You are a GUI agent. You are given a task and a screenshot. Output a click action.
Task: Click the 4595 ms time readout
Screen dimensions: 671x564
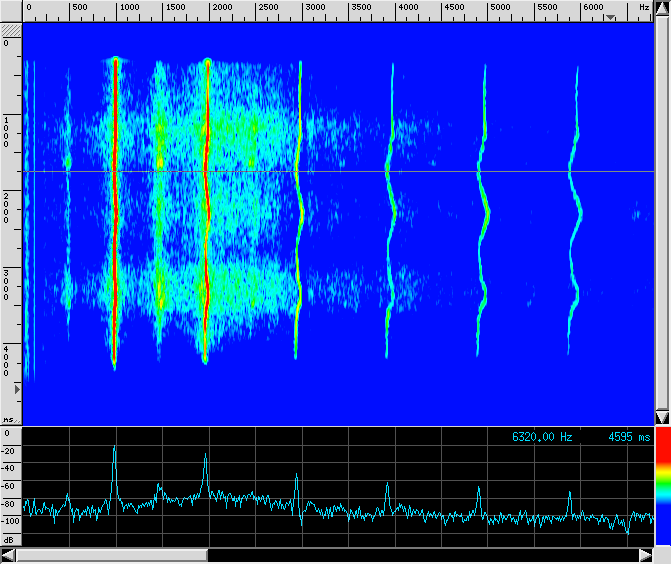628,437
